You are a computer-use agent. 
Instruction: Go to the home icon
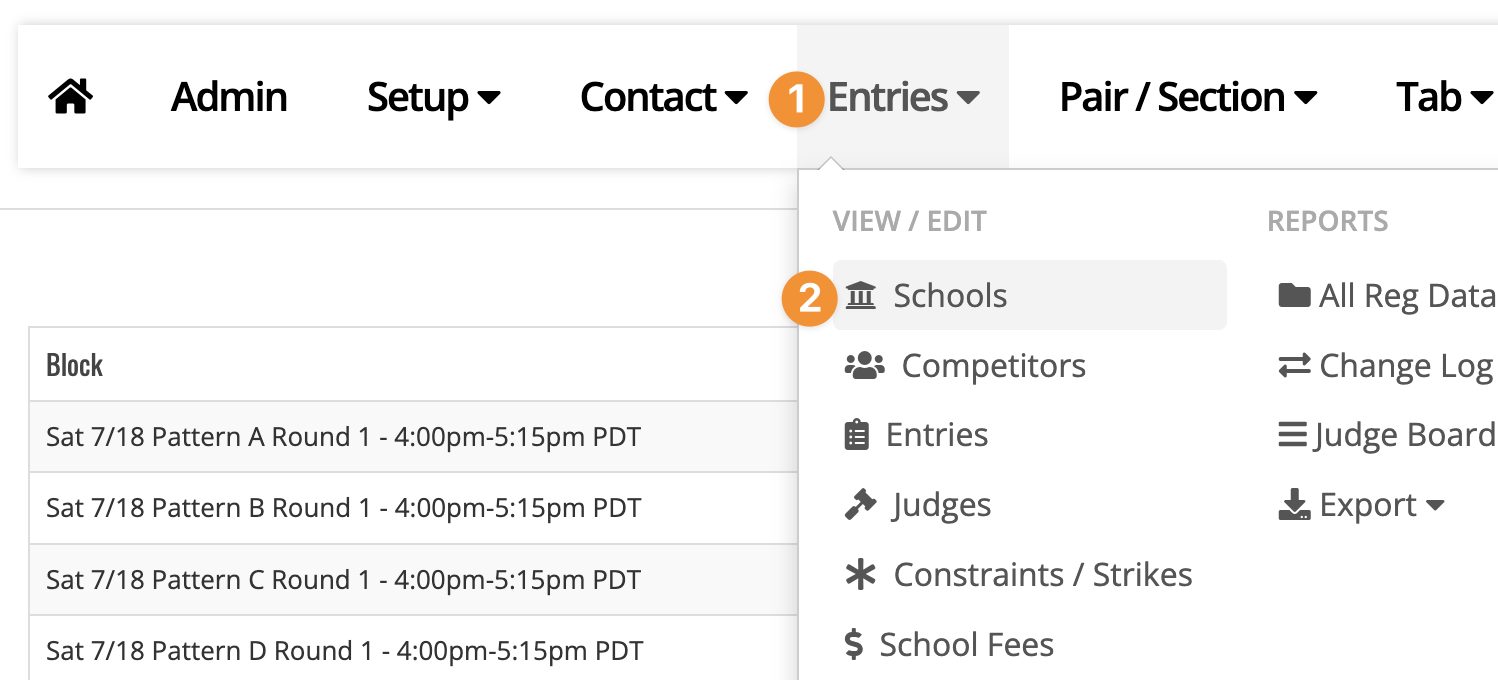pos(70,97)
